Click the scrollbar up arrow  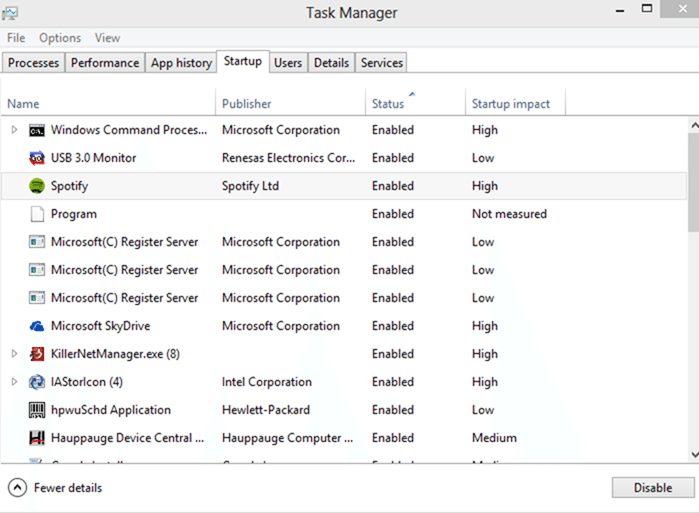694,126
